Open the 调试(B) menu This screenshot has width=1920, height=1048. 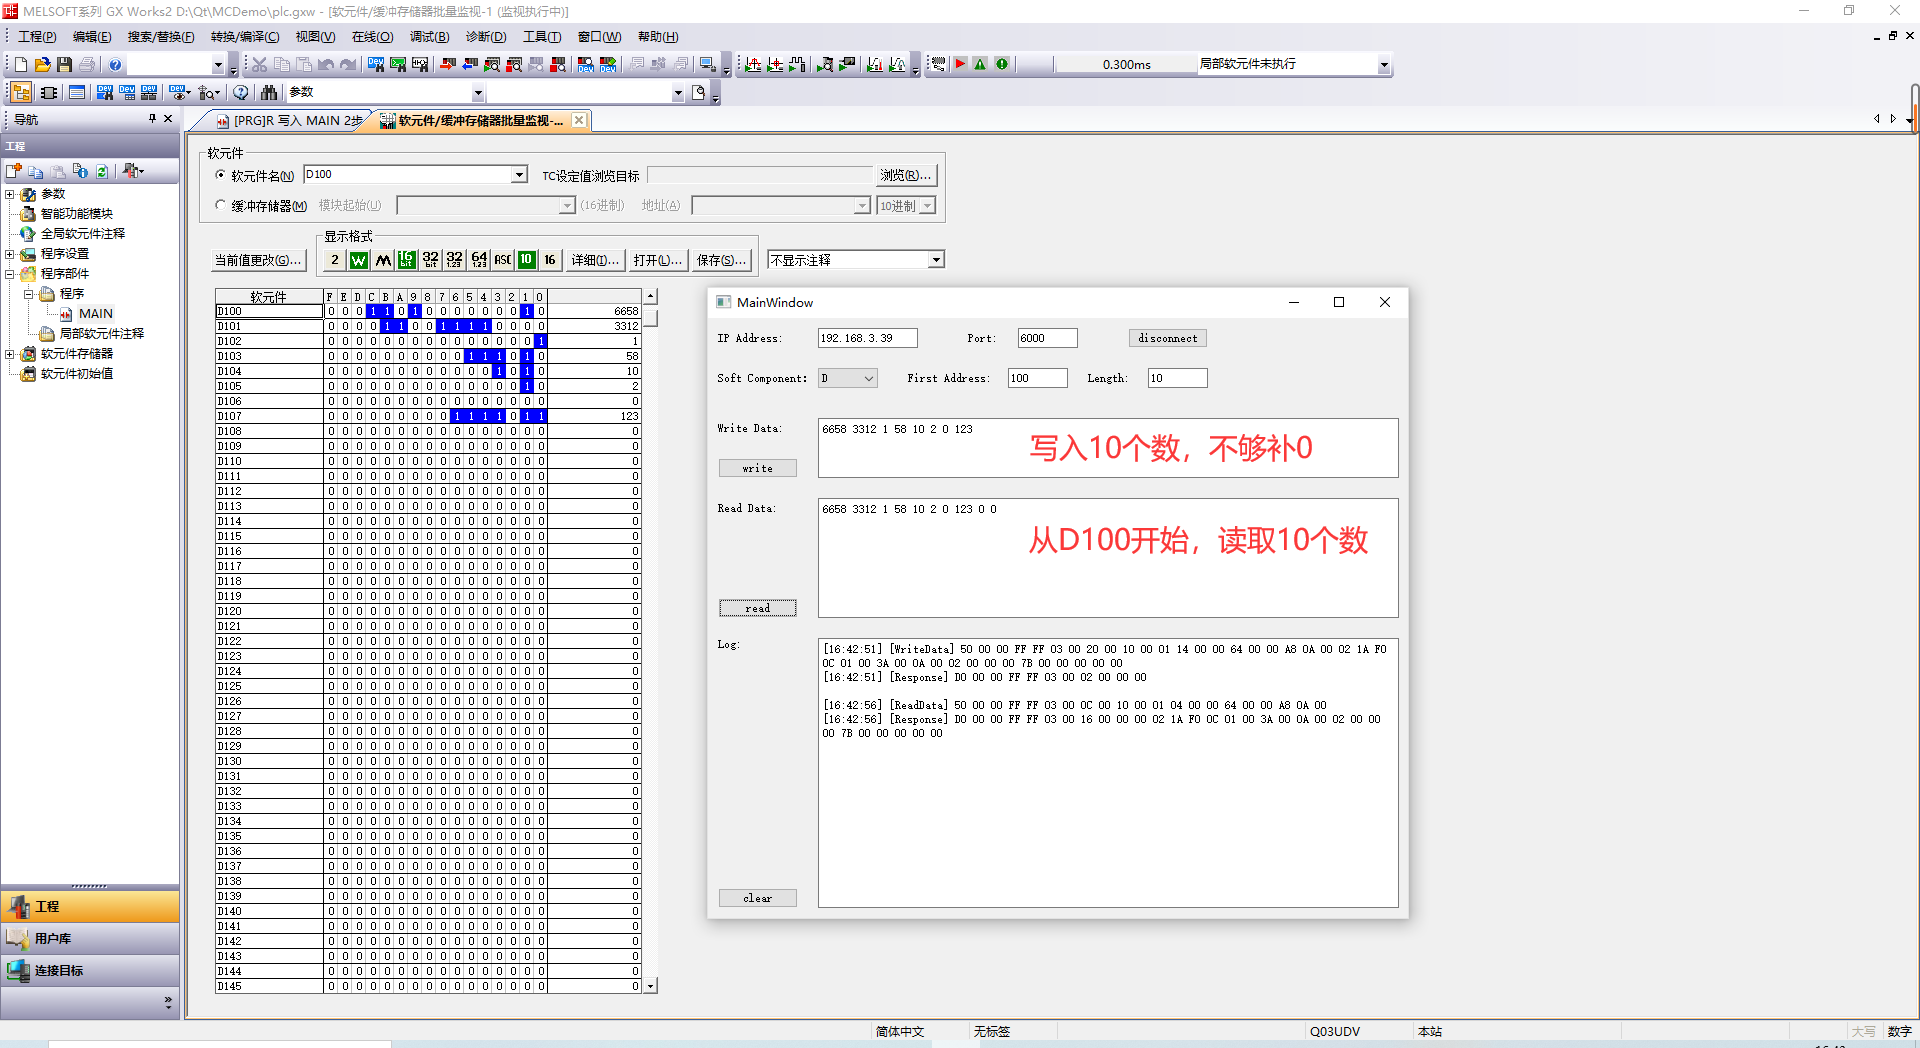pyautogui.click(x=429, y=37)
